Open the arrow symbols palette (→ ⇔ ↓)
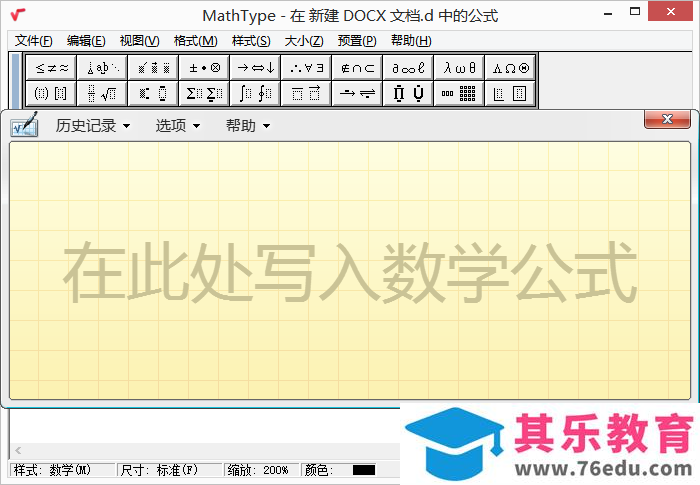This screenshot has width=700, height=485. pyautogui.click(x=255, y=68)
